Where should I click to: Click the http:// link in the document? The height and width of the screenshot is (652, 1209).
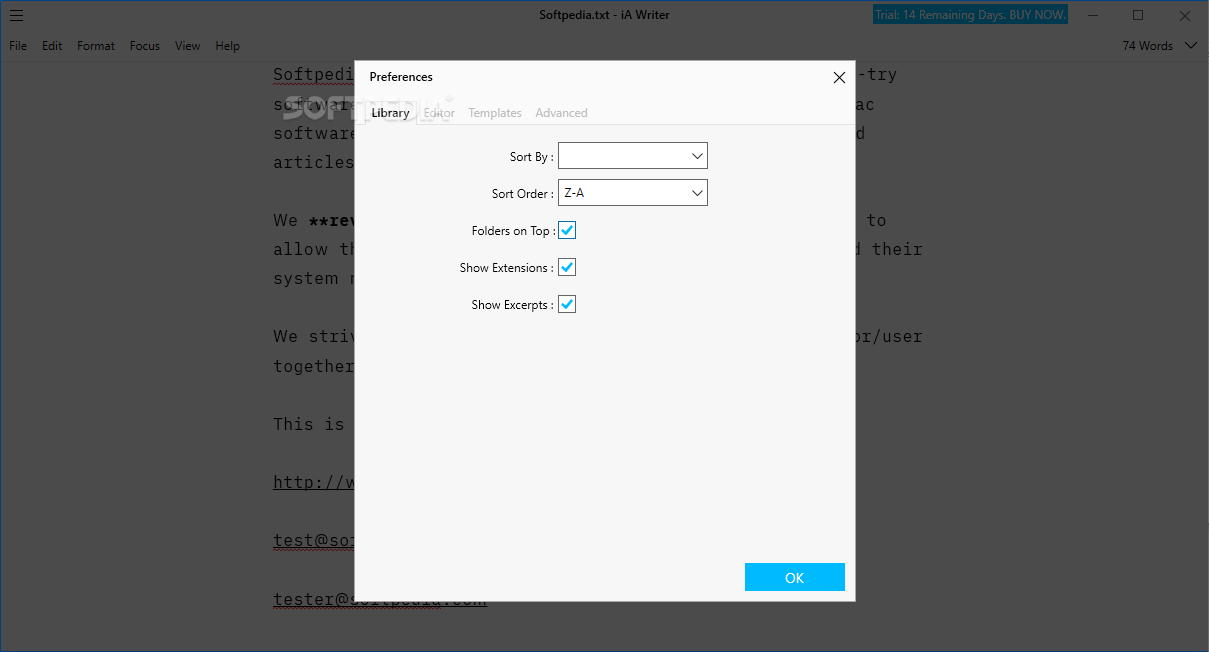click(313, 482)
